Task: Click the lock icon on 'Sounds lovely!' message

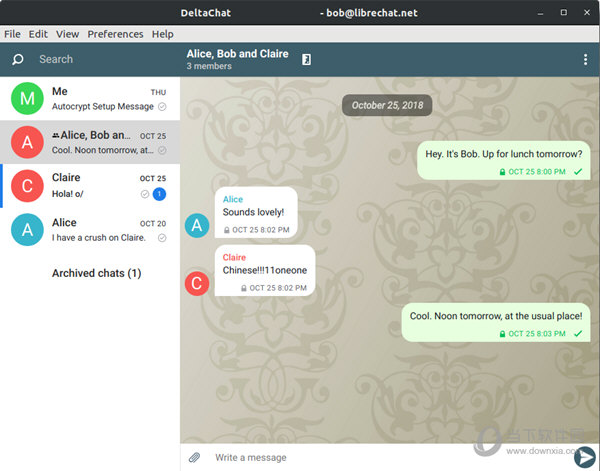Action: click(x=227, y=230)
